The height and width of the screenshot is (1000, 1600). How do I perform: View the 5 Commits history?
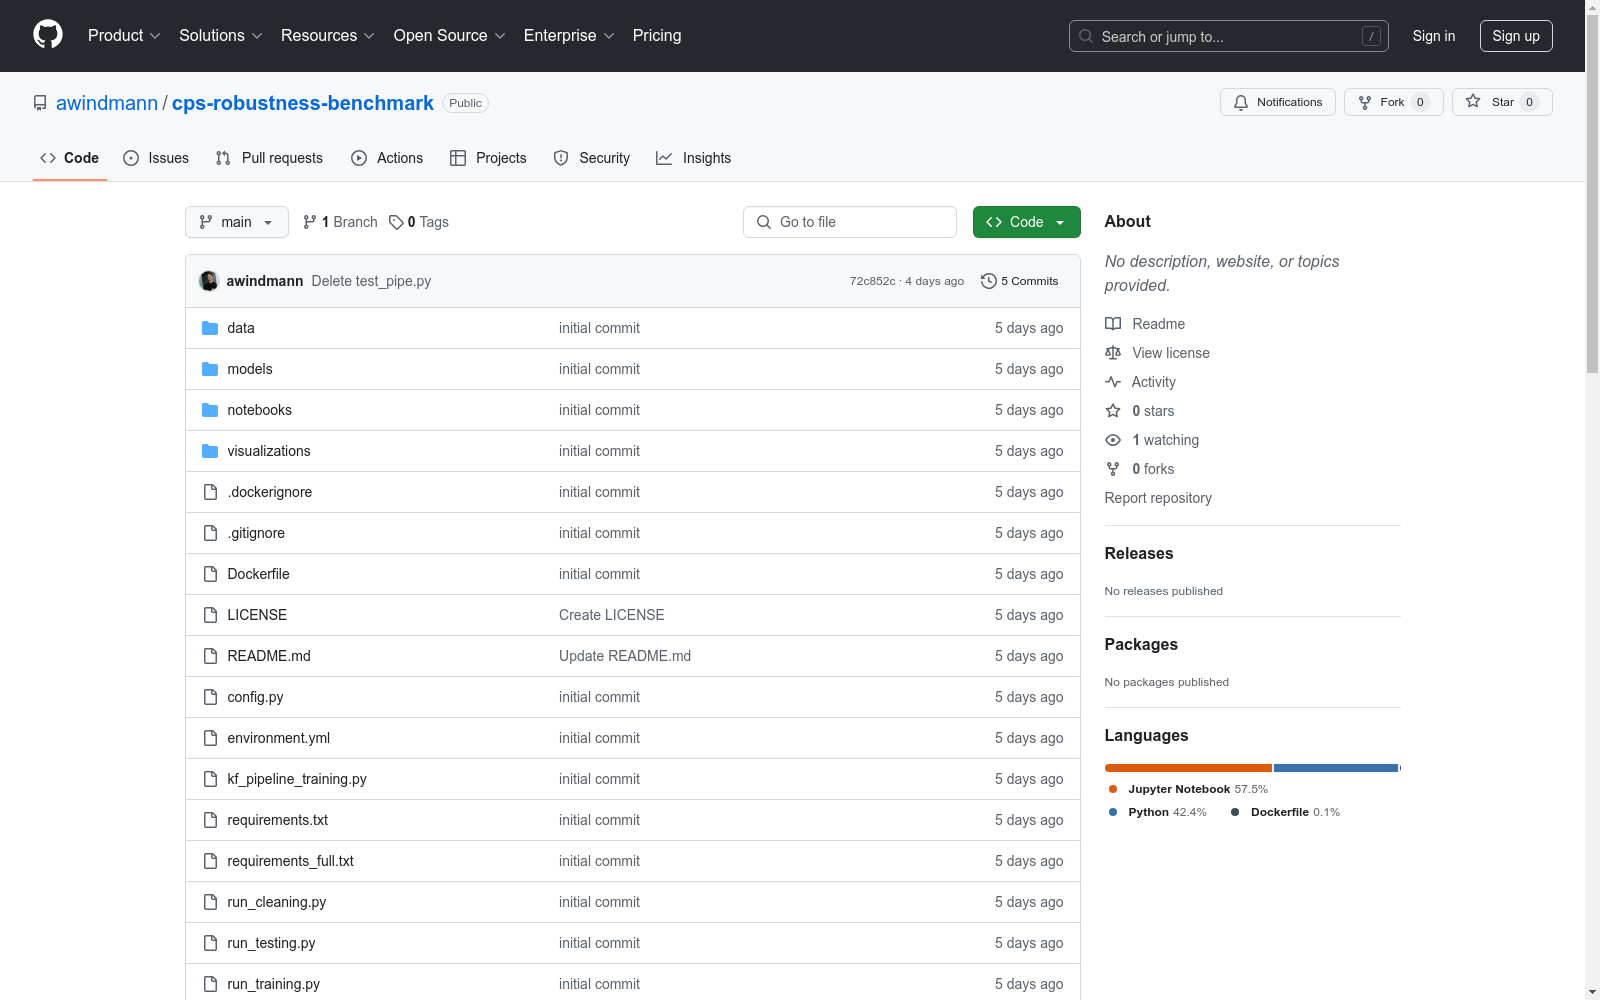1020,281
